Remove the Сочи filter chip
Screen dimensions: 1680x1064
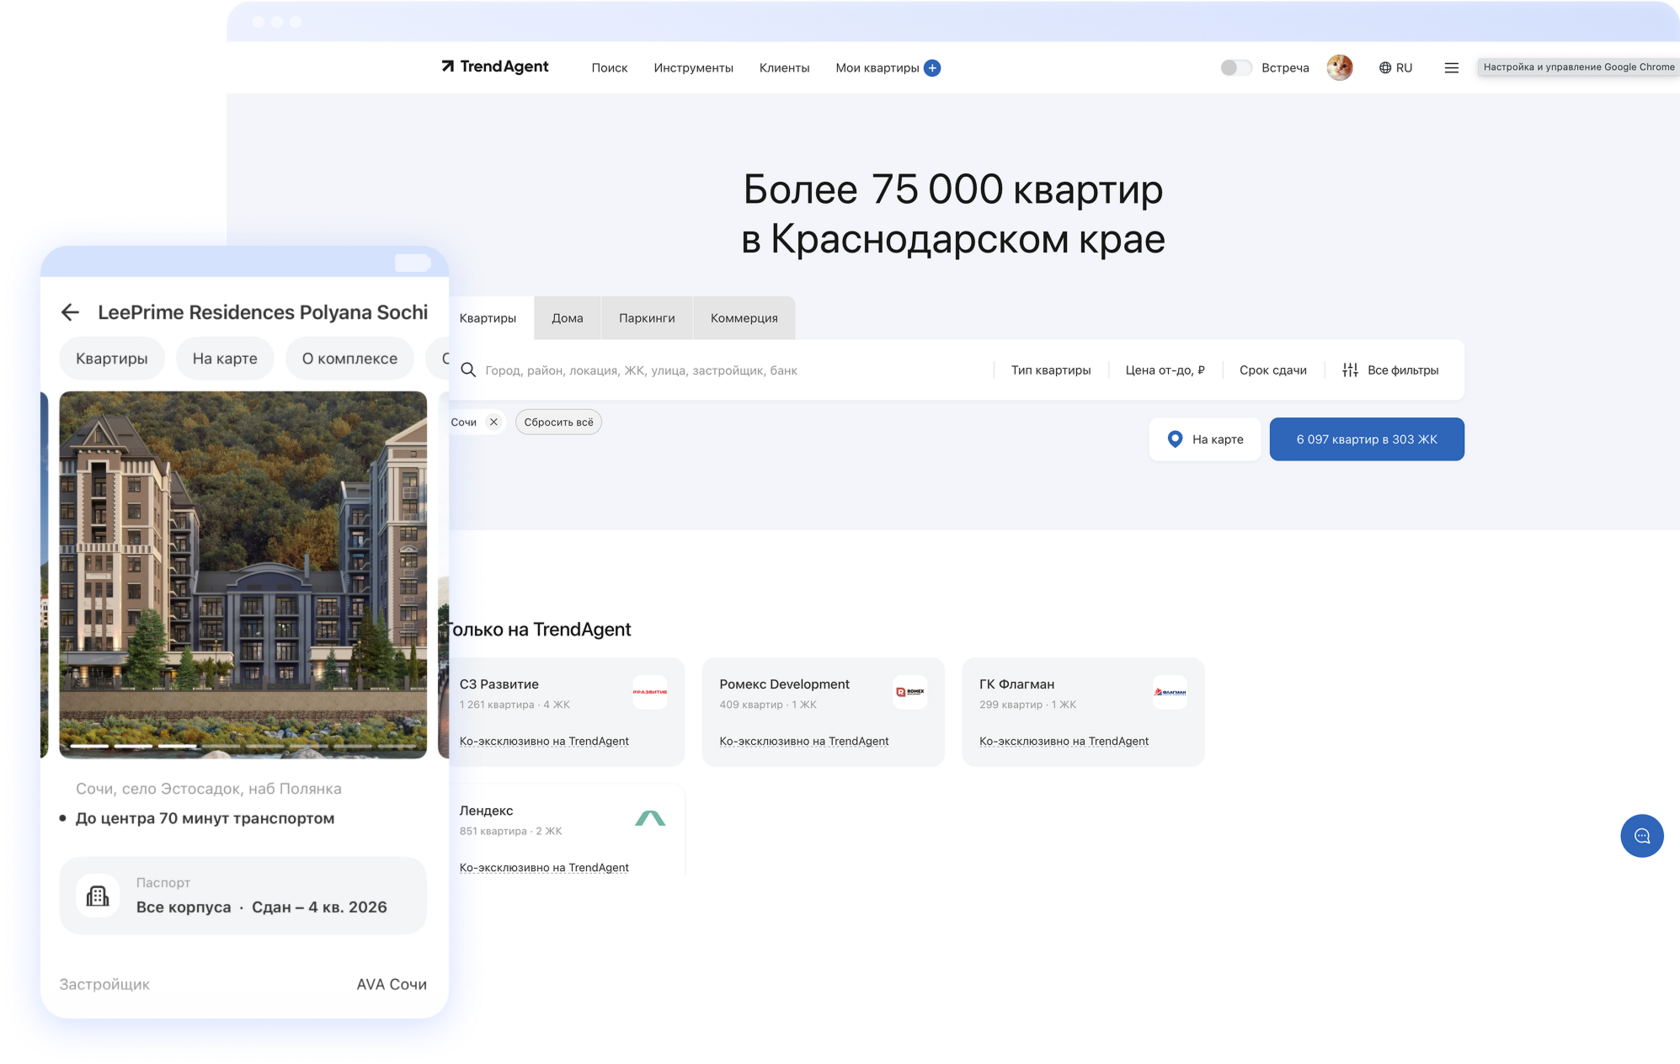(494, 422)
